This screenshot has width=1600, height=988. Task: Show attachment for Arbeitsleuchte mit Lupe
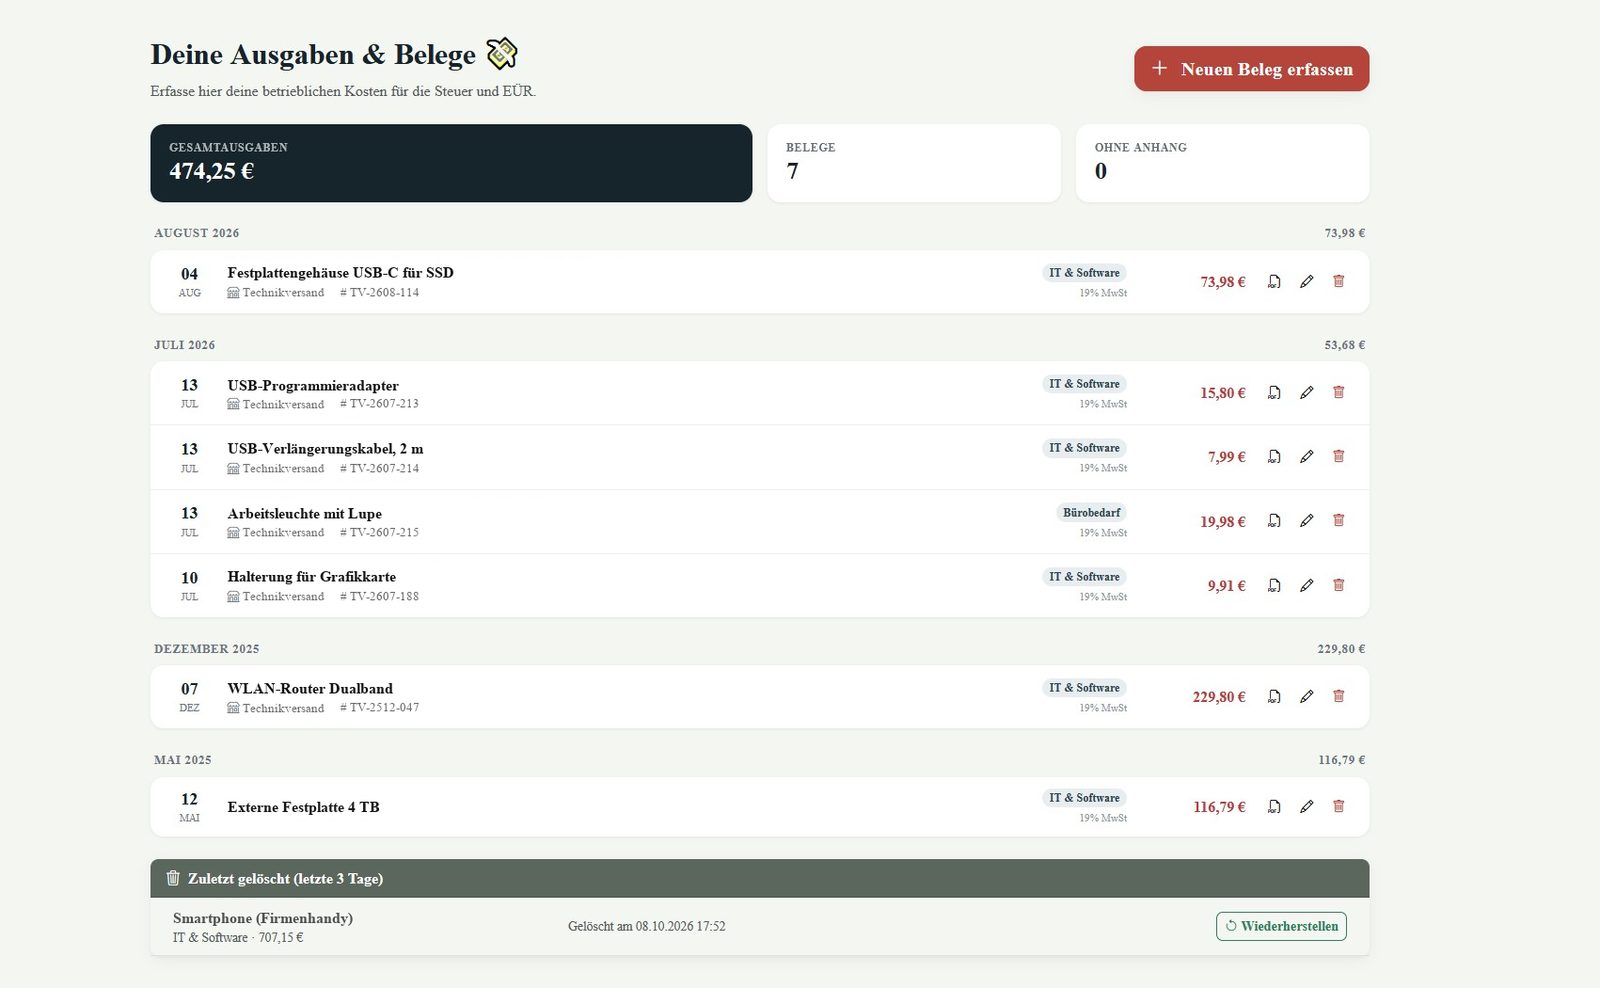pos(1274,521)
